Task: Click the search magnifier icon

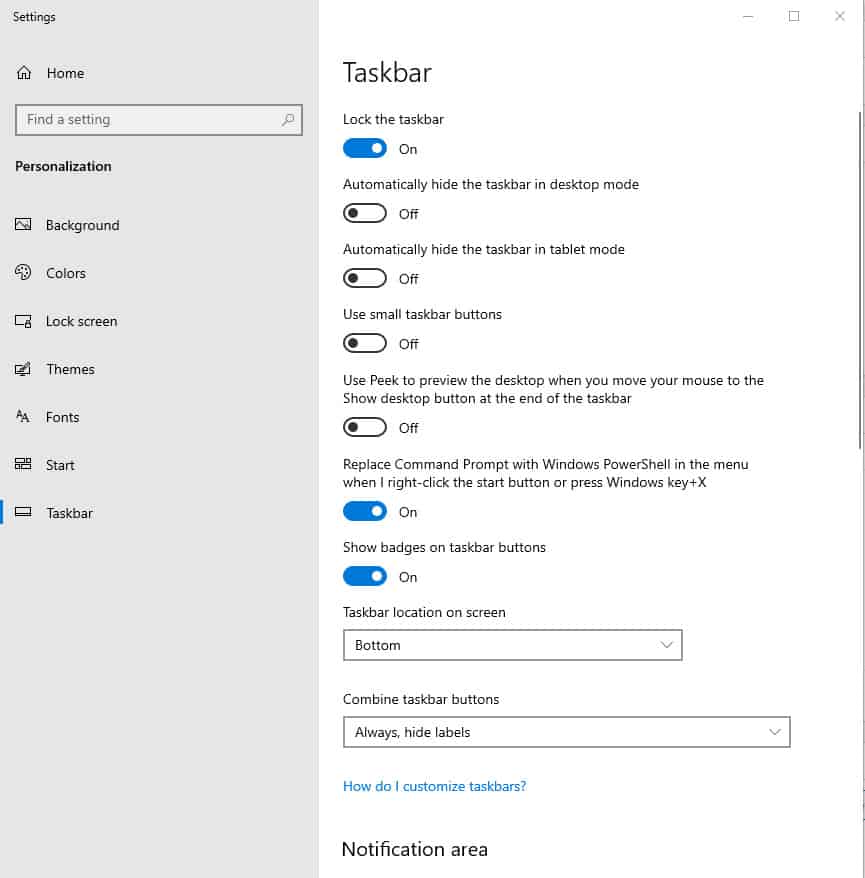Action: point(288,119)
